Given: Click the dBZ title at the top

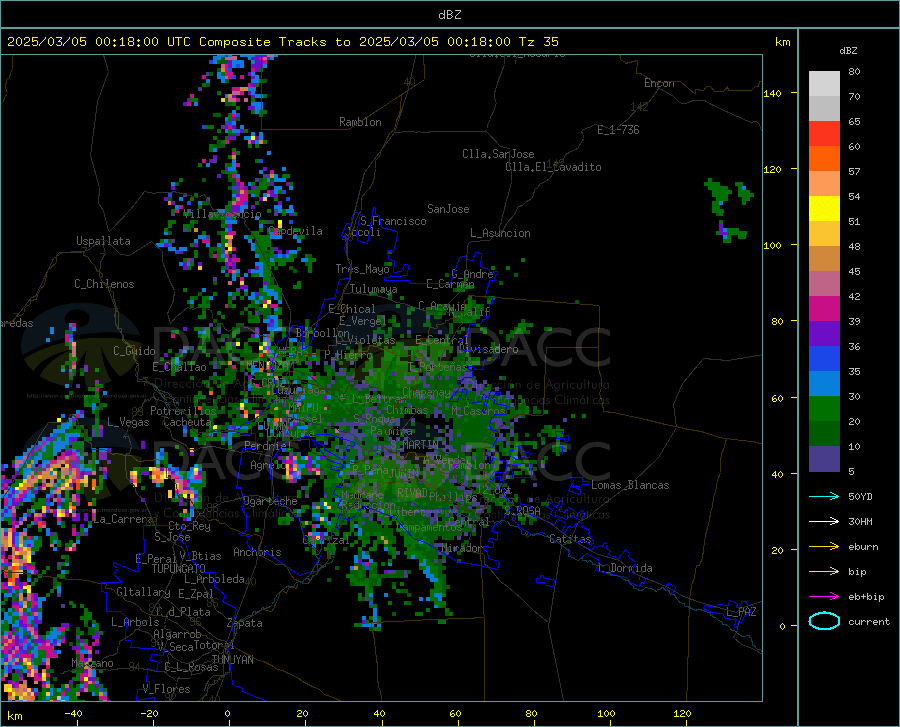Looking at the screenshot, I should tap(449, 15).
